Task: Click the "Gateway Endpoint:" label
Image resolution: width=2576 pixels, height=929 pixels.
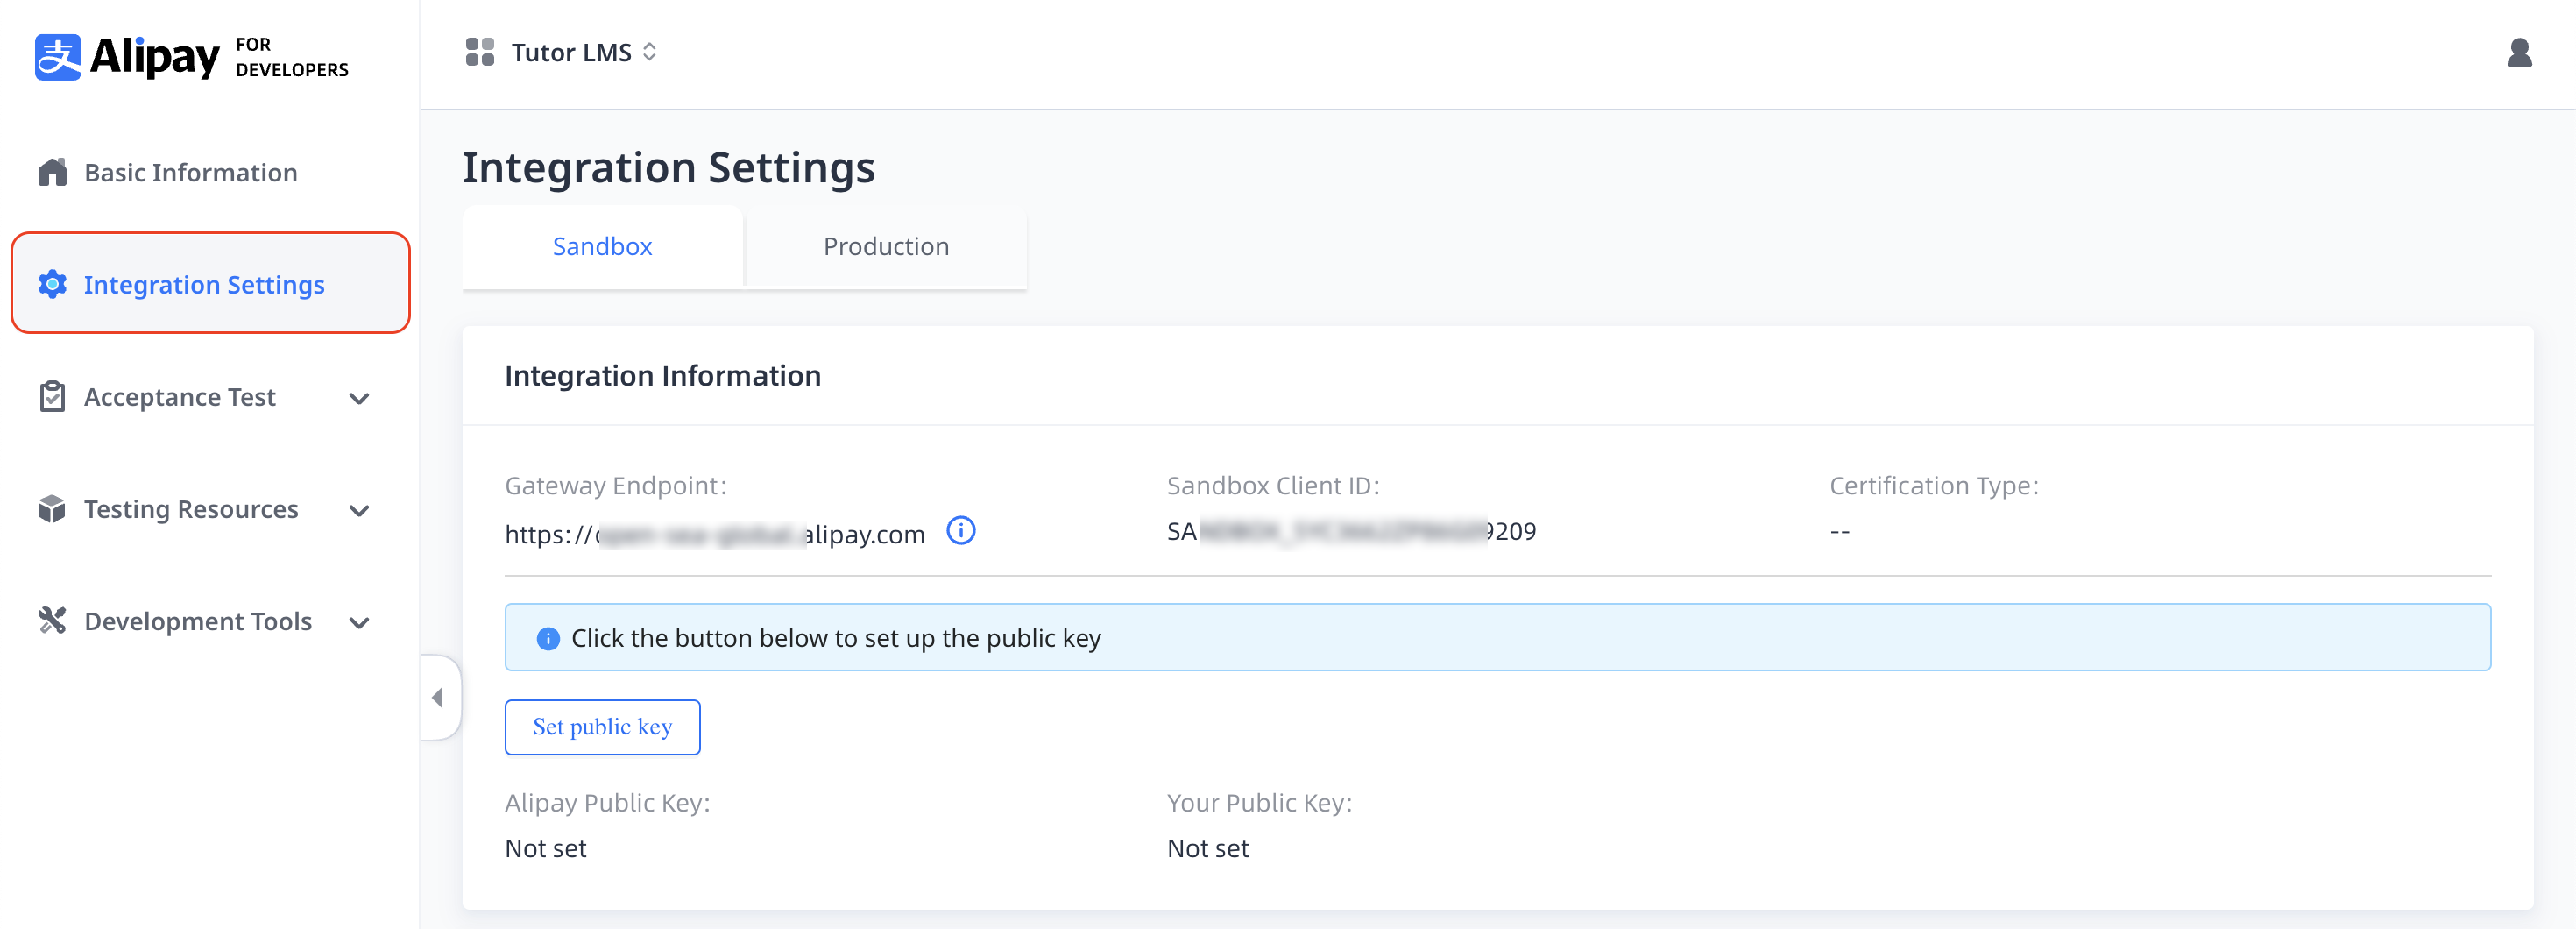Action: tap(616, 485)
